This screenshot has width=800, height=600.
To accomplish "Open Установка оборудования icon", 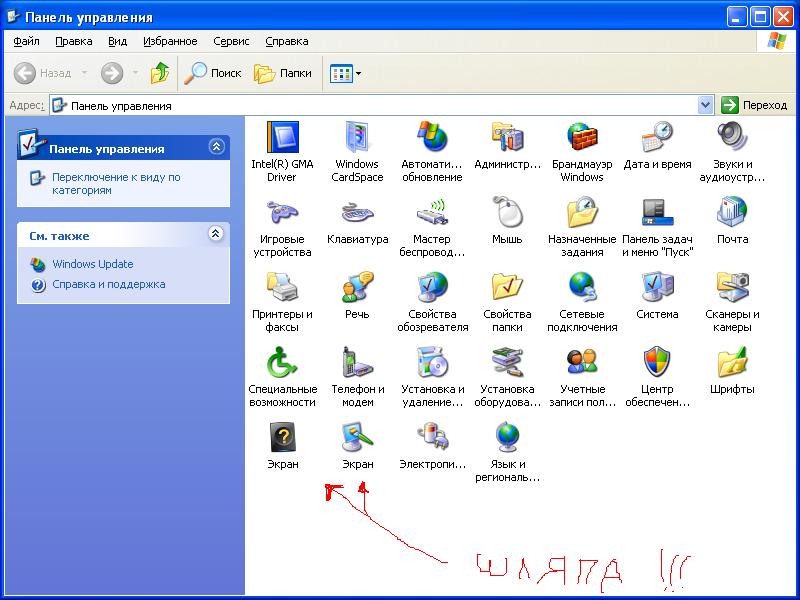I will pos(507,363).
